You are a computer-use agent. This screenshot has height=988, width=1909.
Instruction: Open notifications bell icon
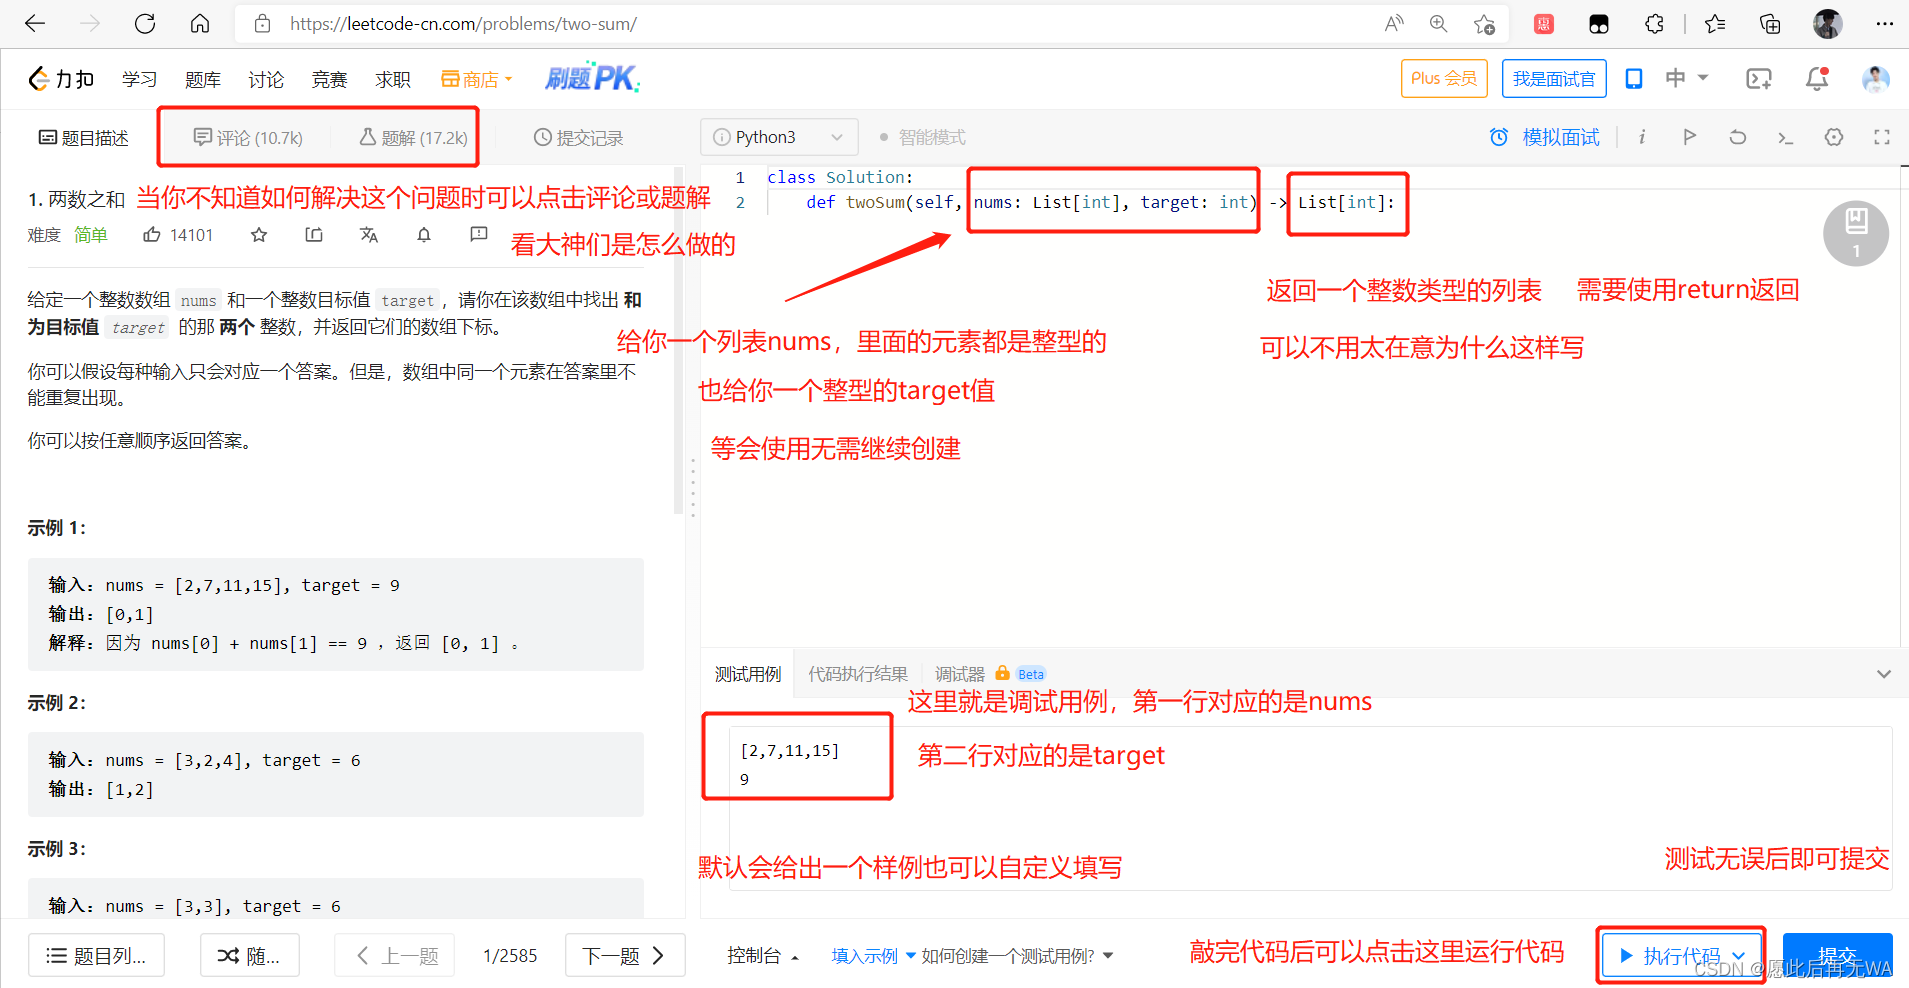1817,79
